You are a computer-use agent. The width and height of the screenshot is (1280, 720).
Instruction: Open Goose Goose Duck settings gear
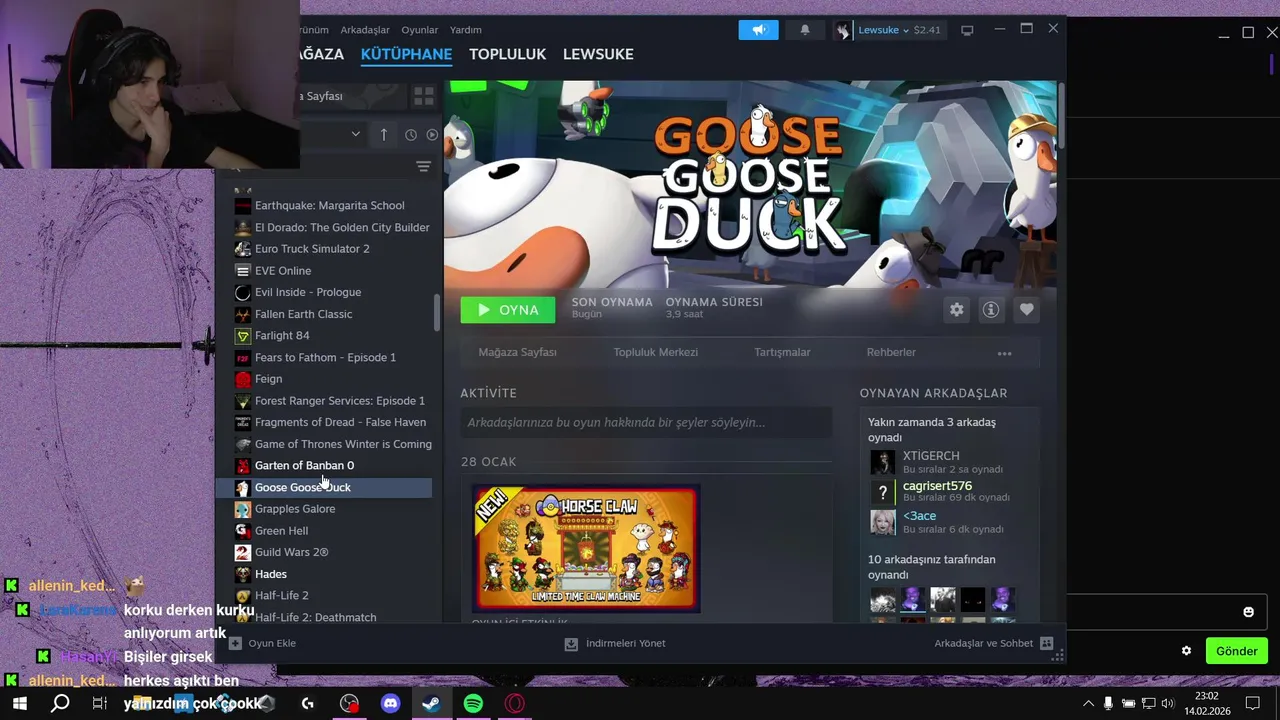957,310
